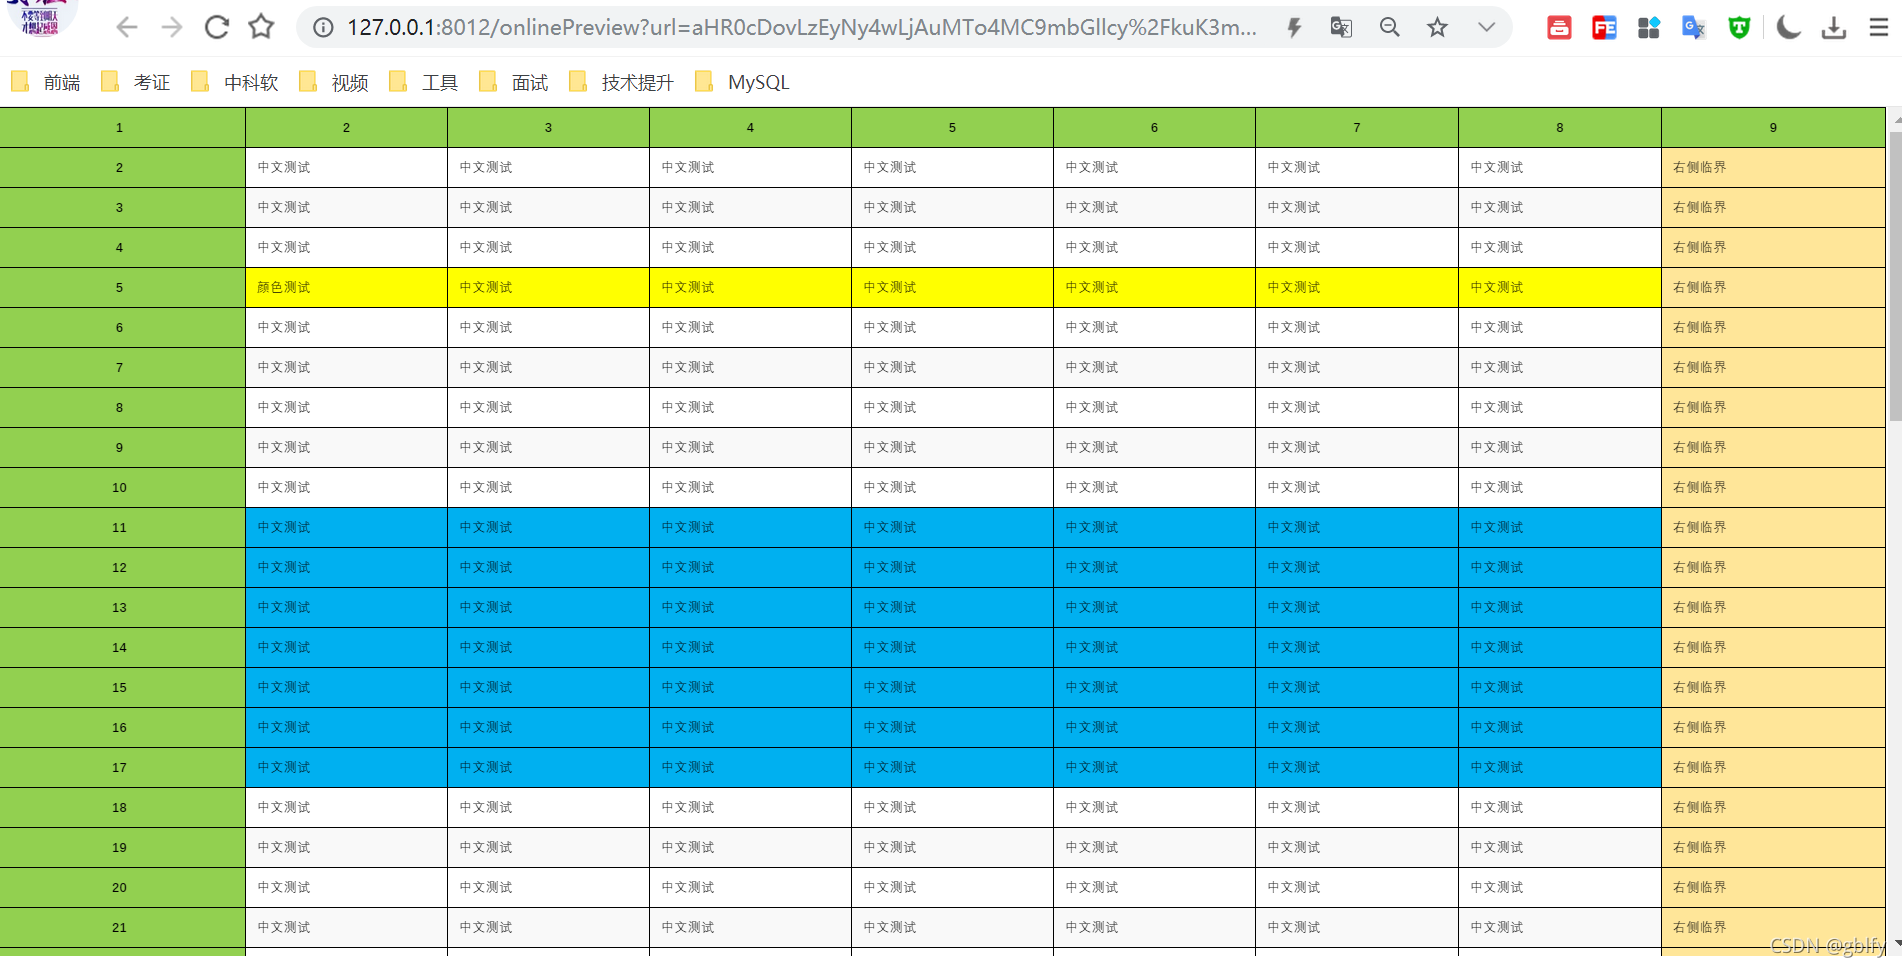1902x967 pixels.
Task: Open the 中科软 bookmark folder
Action: point(235,82)
